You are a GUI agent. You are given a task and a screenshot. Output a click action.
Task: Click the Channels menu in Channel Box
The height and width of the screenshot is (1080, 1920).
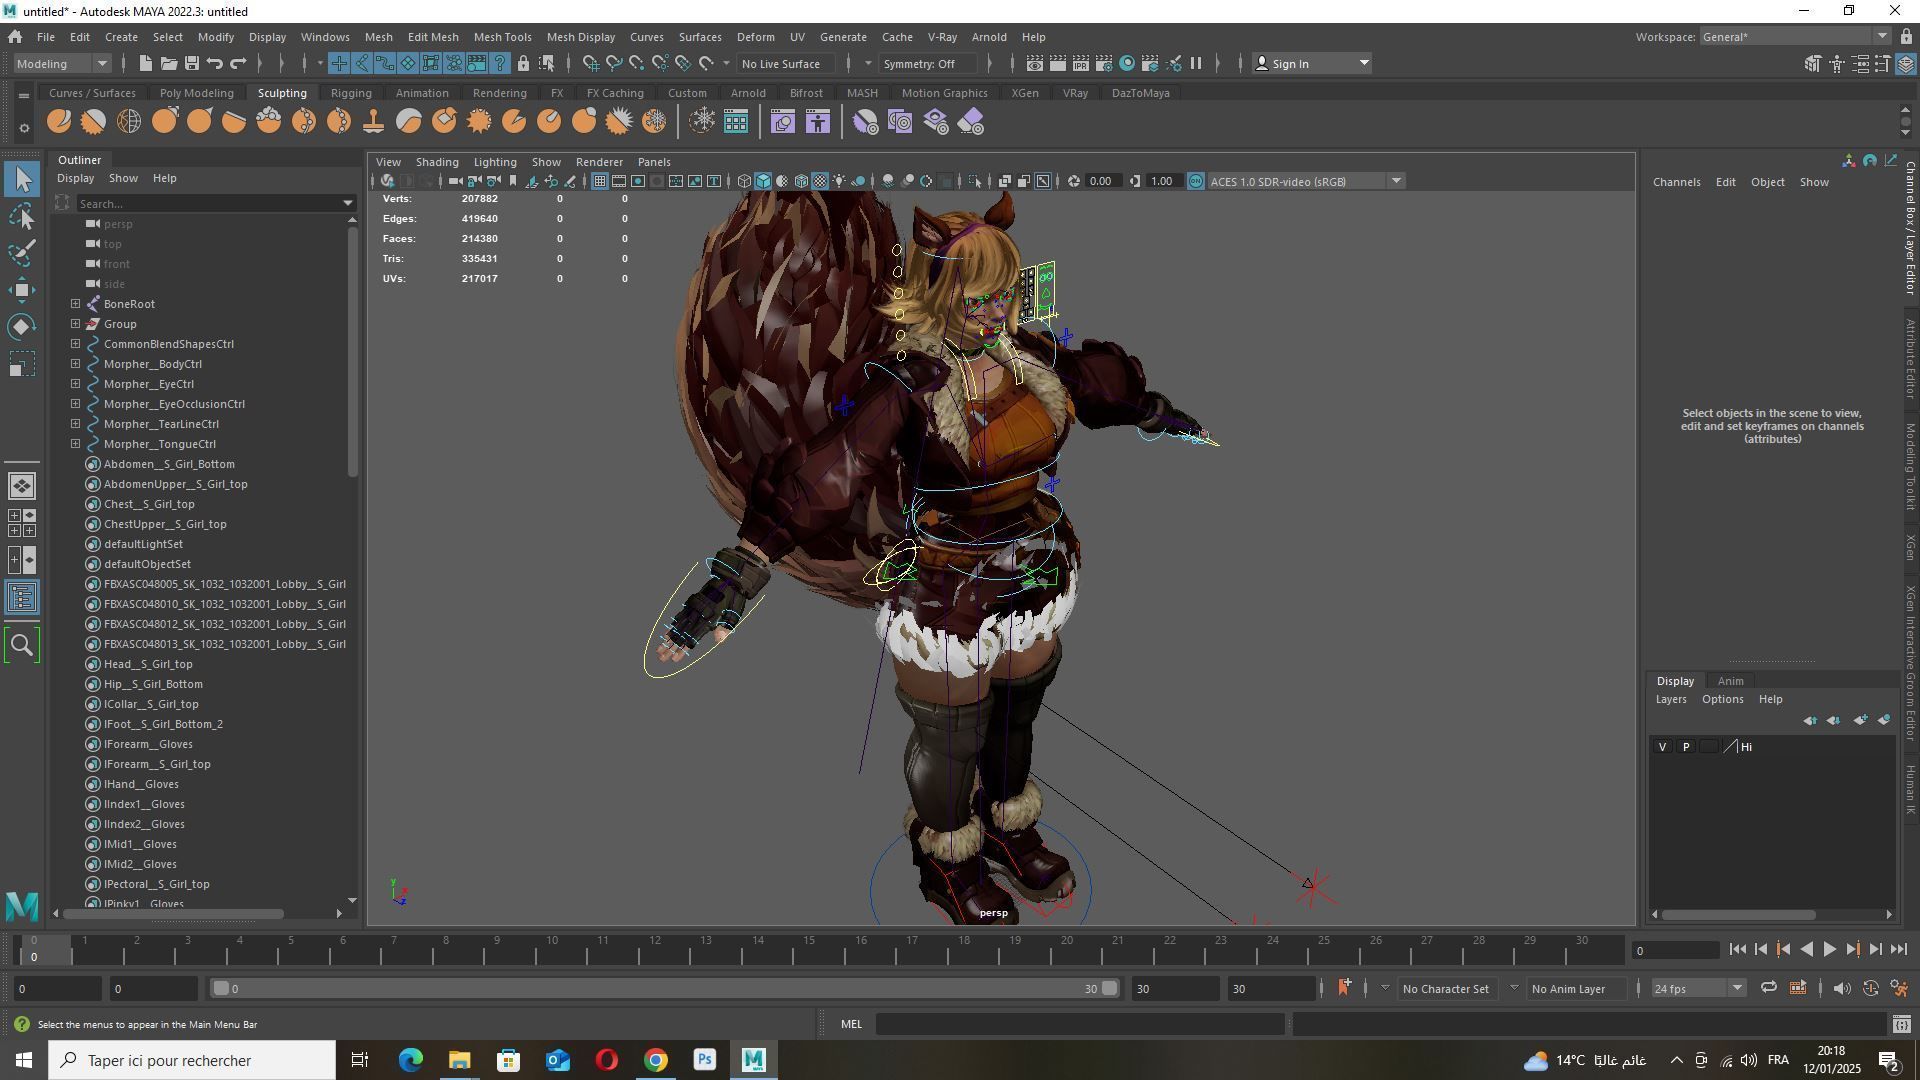[1676, 182]
